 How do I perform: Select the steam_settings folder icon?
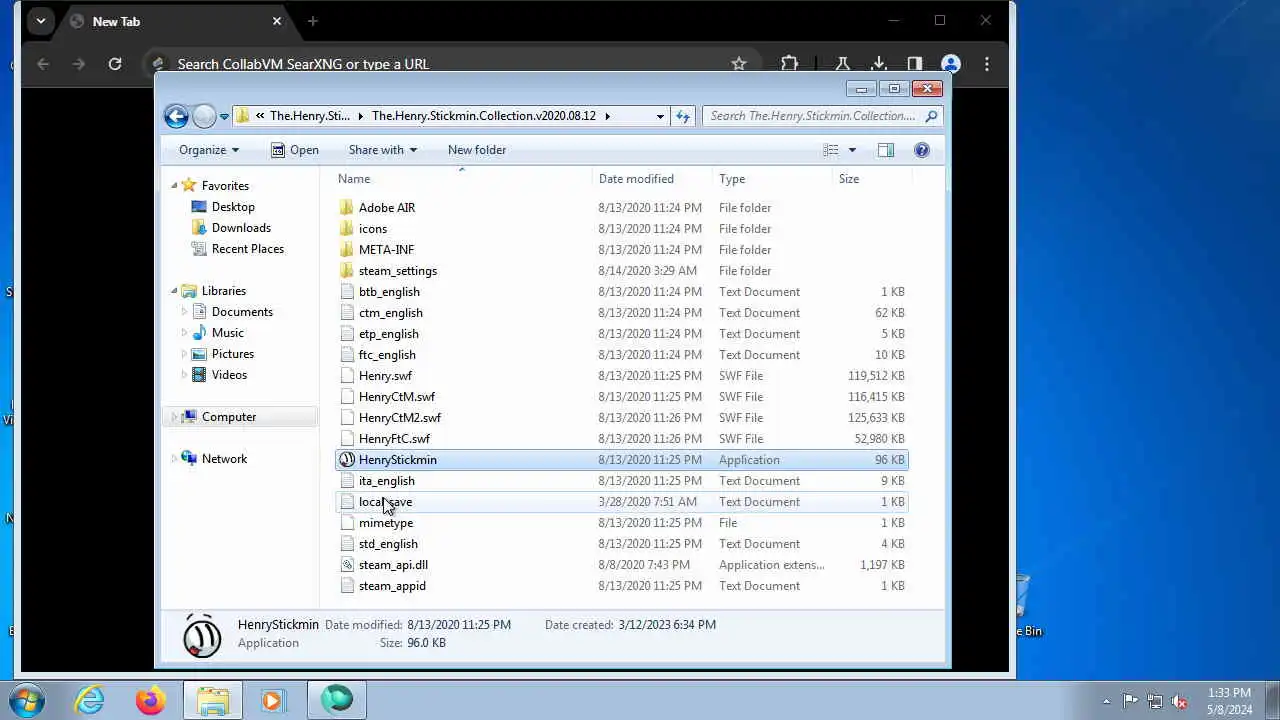pyautogui.click(x=347, y=271)
